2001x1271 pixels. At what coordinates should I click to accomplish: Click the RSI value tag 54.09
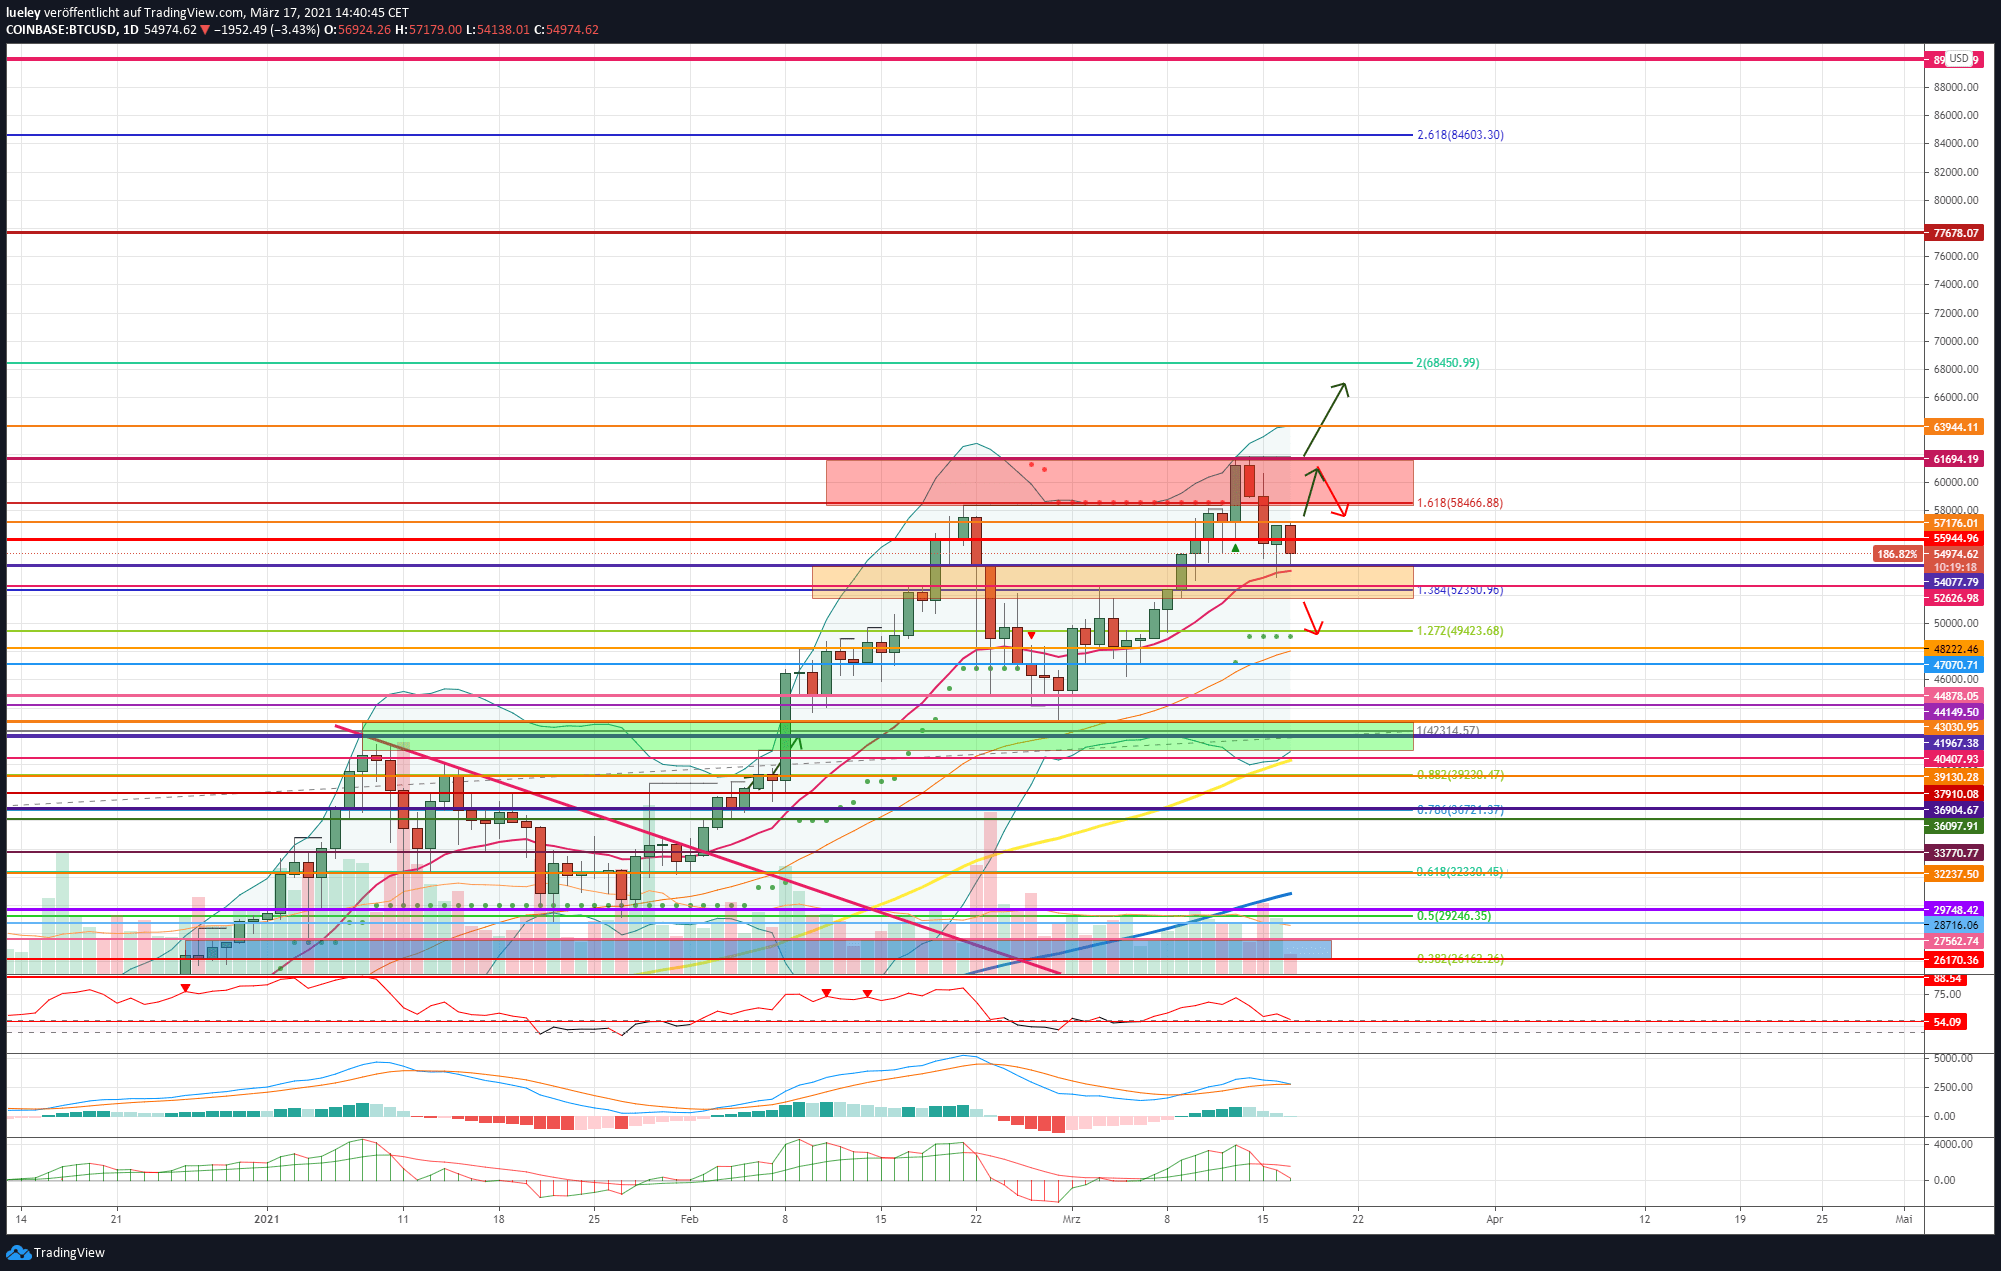pyautogui.click(x=1946, y=1022)
